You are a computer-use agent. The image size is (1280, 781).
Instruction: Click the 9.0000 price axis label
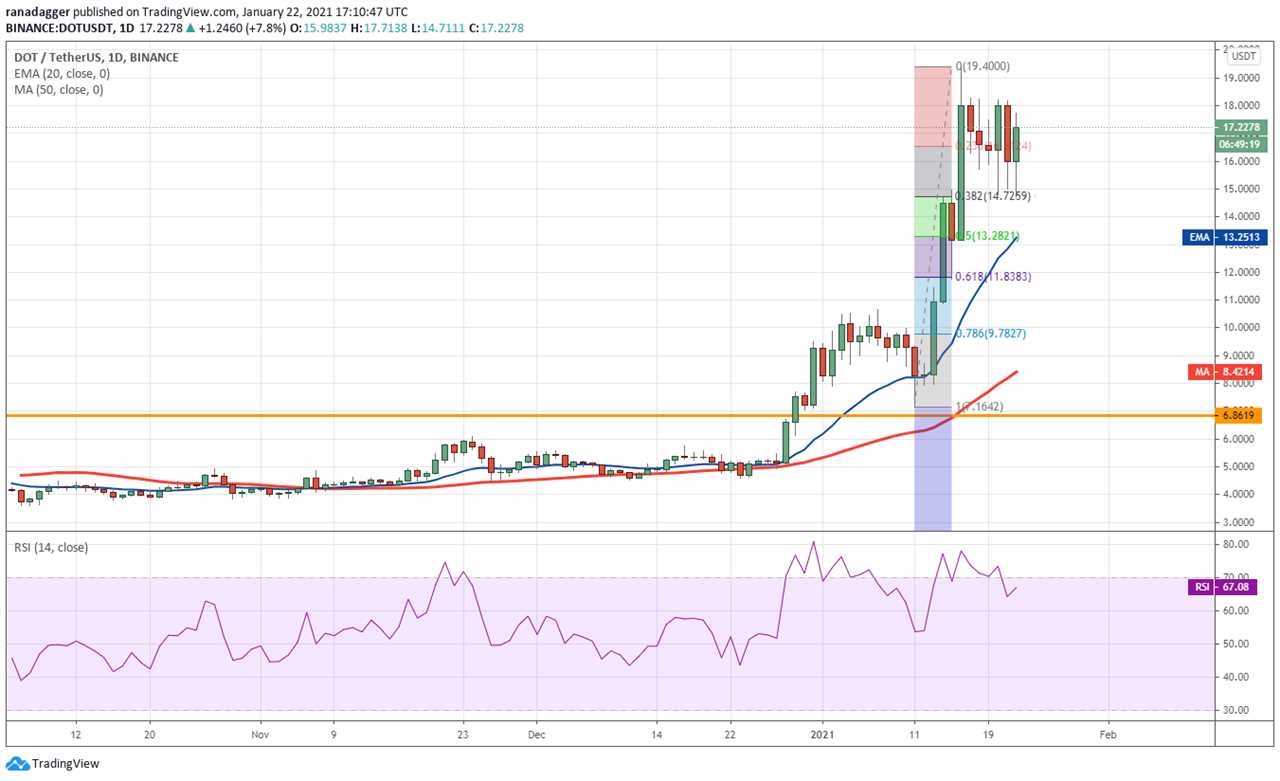[1238, 356]
